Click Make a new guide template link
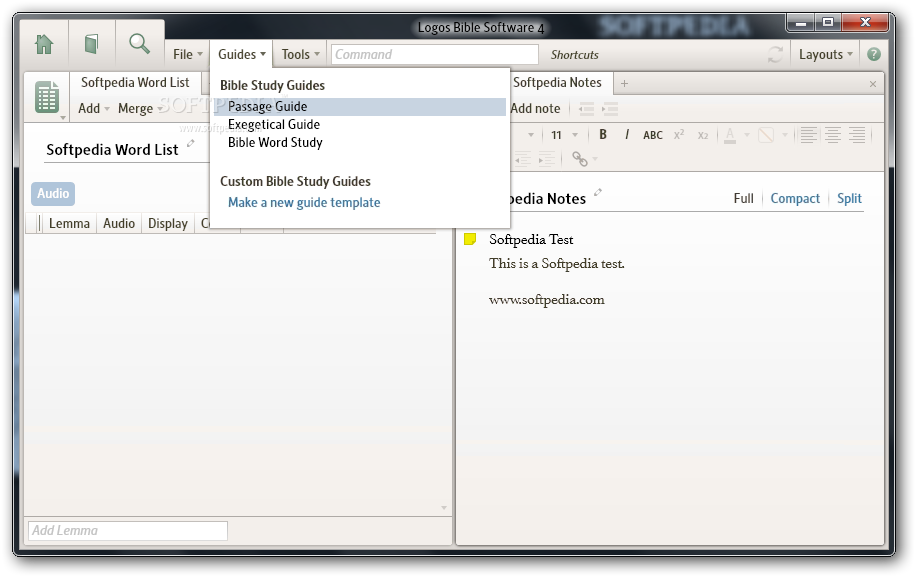This screenshot has height=577, width=916. point(304,203)
